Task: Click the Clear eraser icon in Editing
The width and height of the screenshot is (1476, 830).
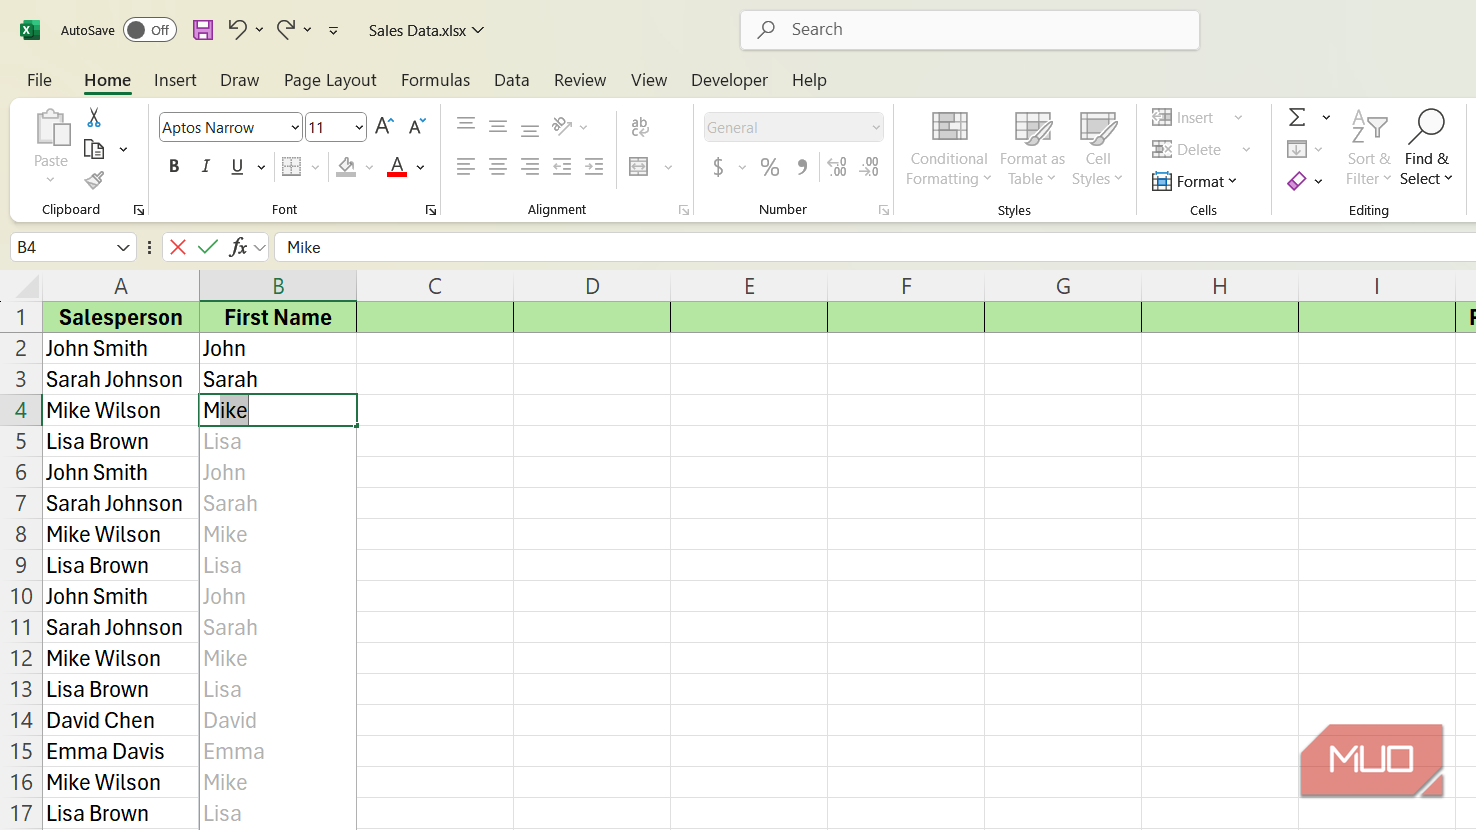Action: click(x=1297, y=181)
